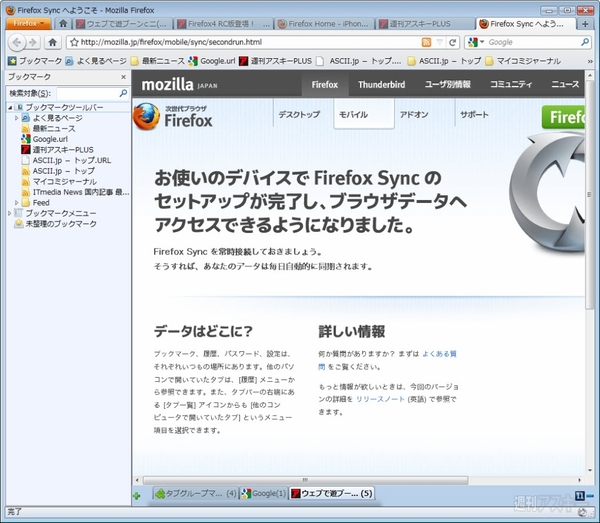This screenshot has height=523, width=600.
Task: Switch to the Firefox4 RC版登場 tab
Action: point(224,24)
